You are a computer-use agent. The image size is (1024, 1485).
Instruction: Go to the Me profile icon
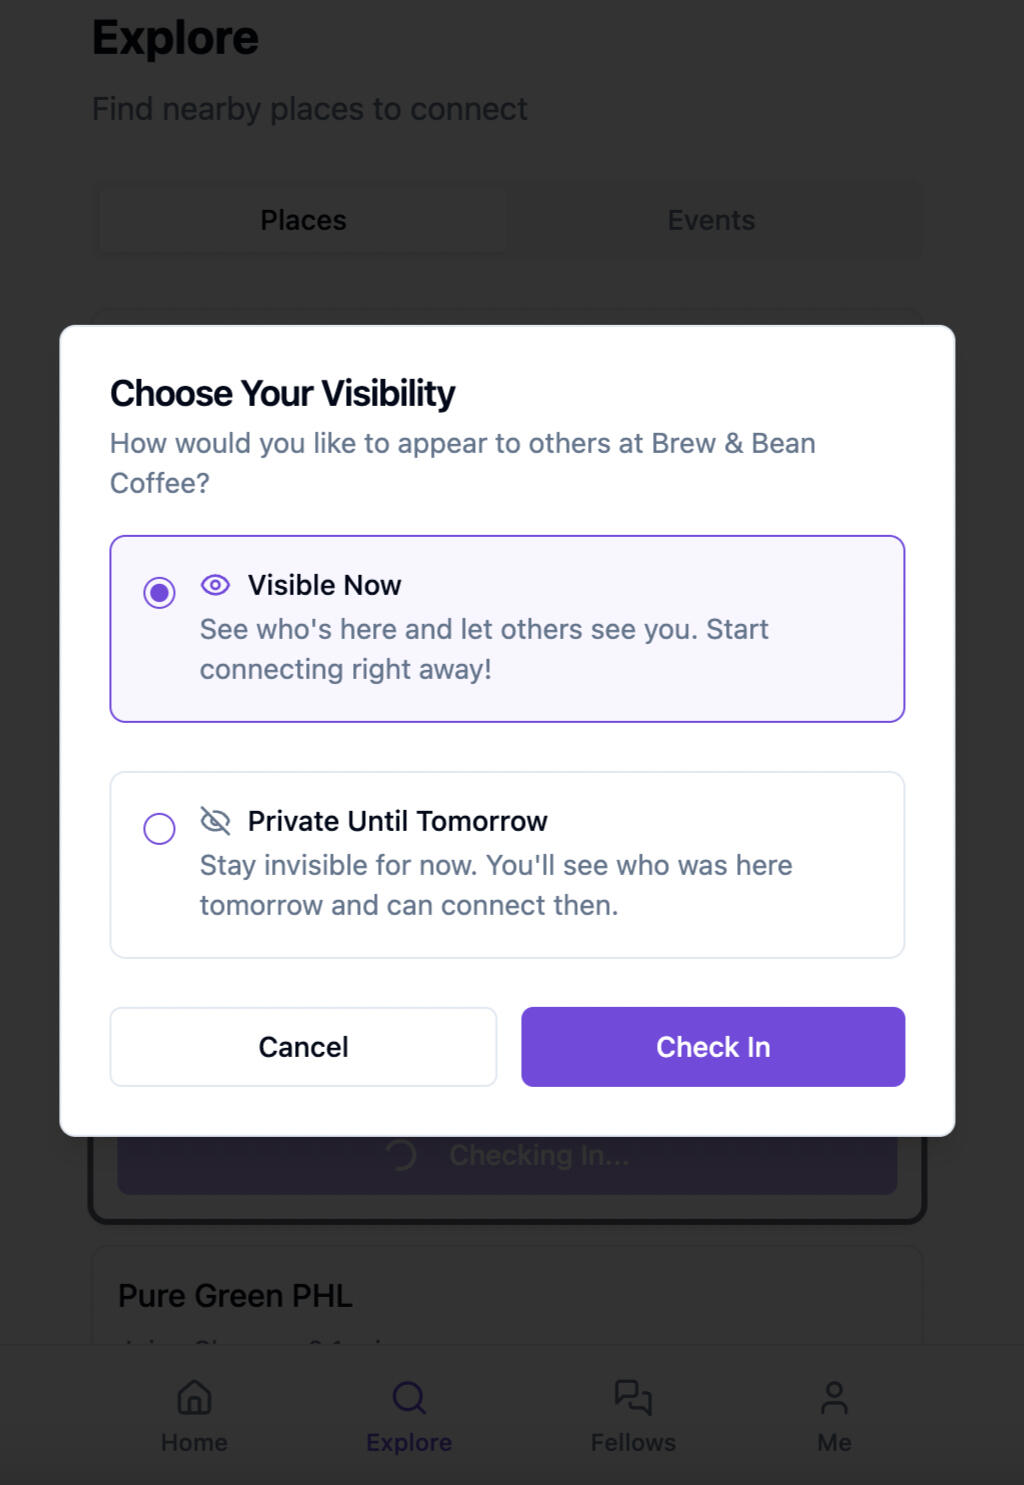pos(834,1398)
